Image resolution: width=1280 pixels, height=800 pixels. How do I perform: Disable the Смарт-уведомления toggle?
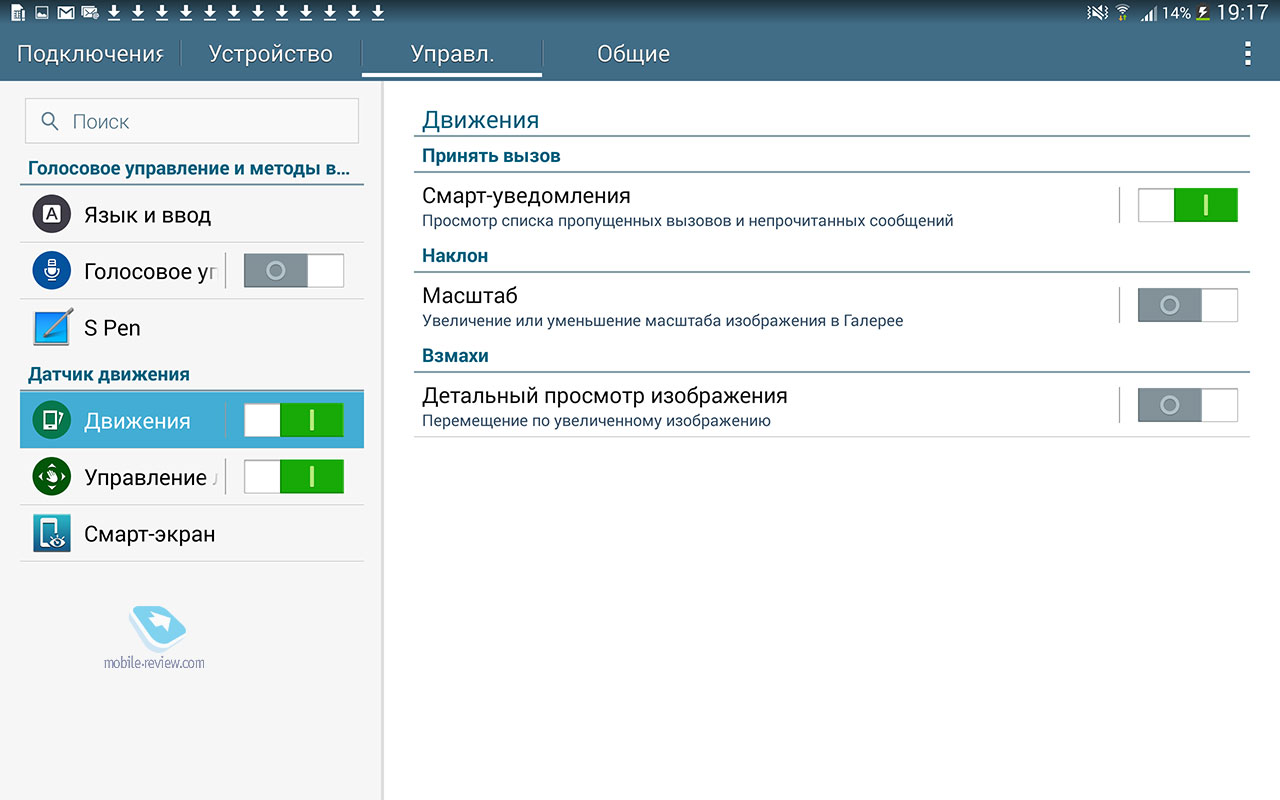coord(1188,205)
